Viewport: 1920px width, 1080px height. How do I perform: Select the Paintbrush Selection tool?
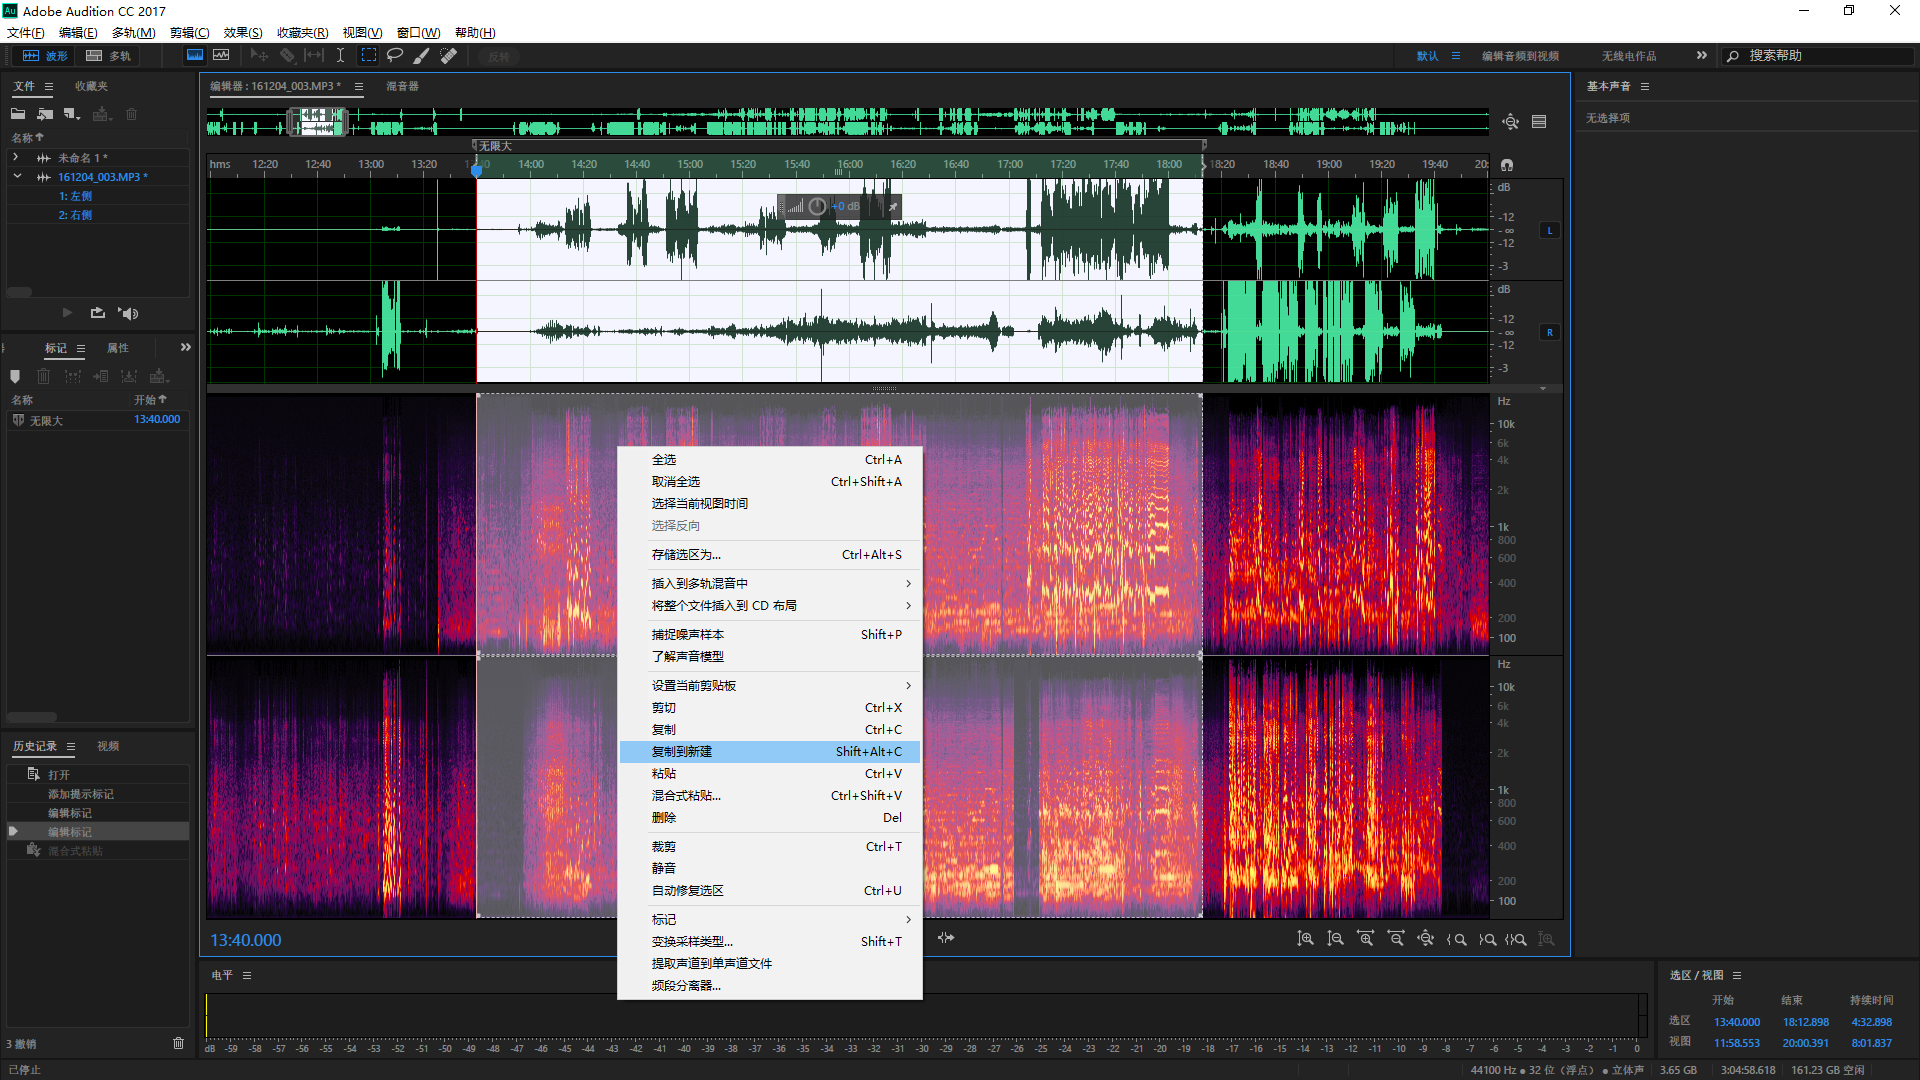(x=422, y=56)
